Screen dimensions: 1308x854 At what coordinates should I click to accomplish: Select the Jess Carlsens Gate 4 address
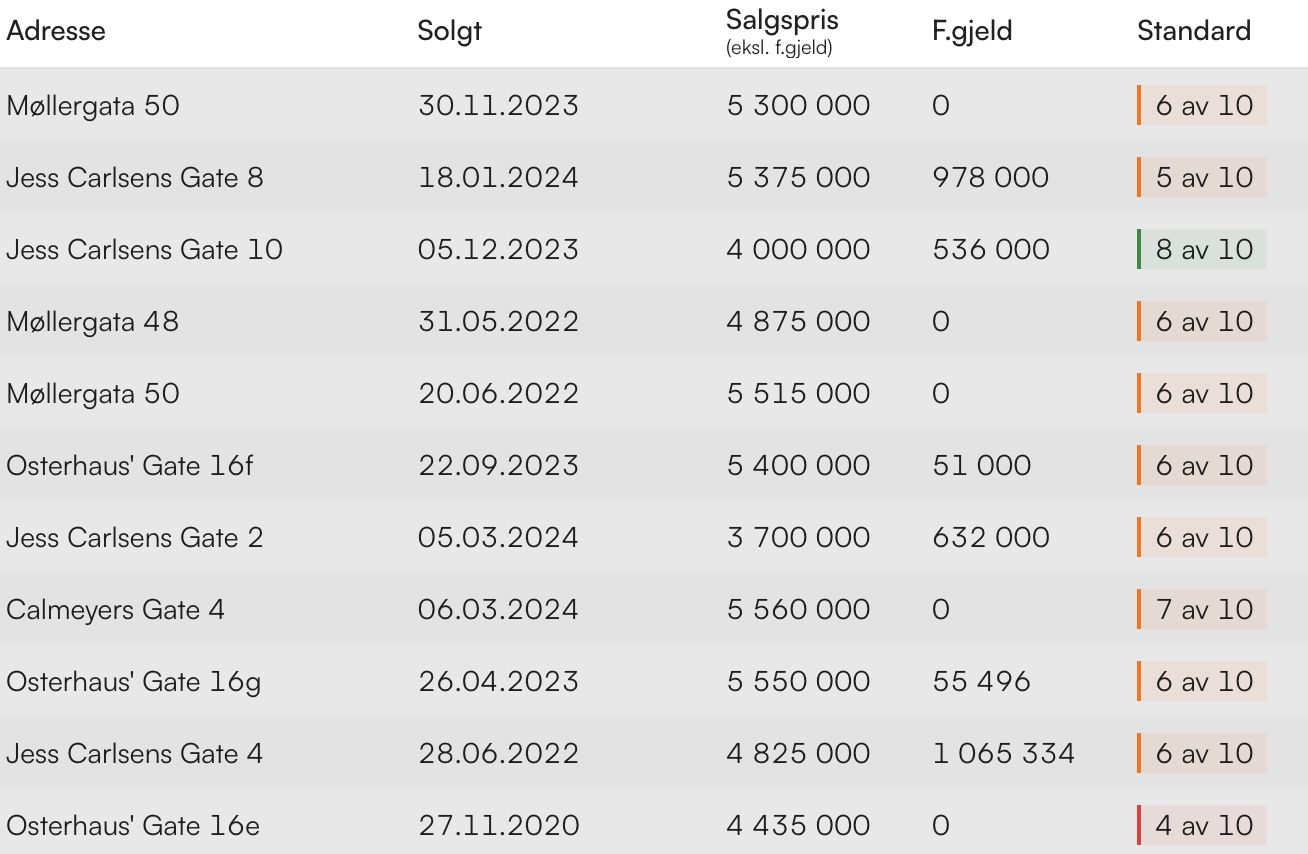pyautogui.click(x=135, y=754)
